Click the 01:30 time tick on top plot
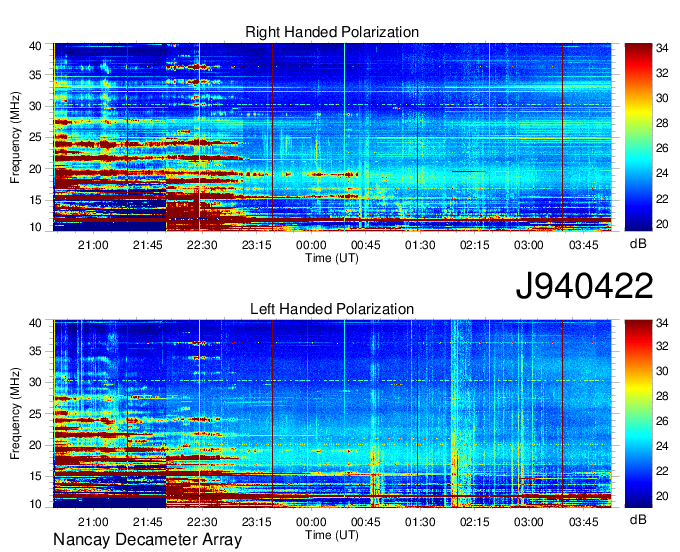 (x=420, y=245)
